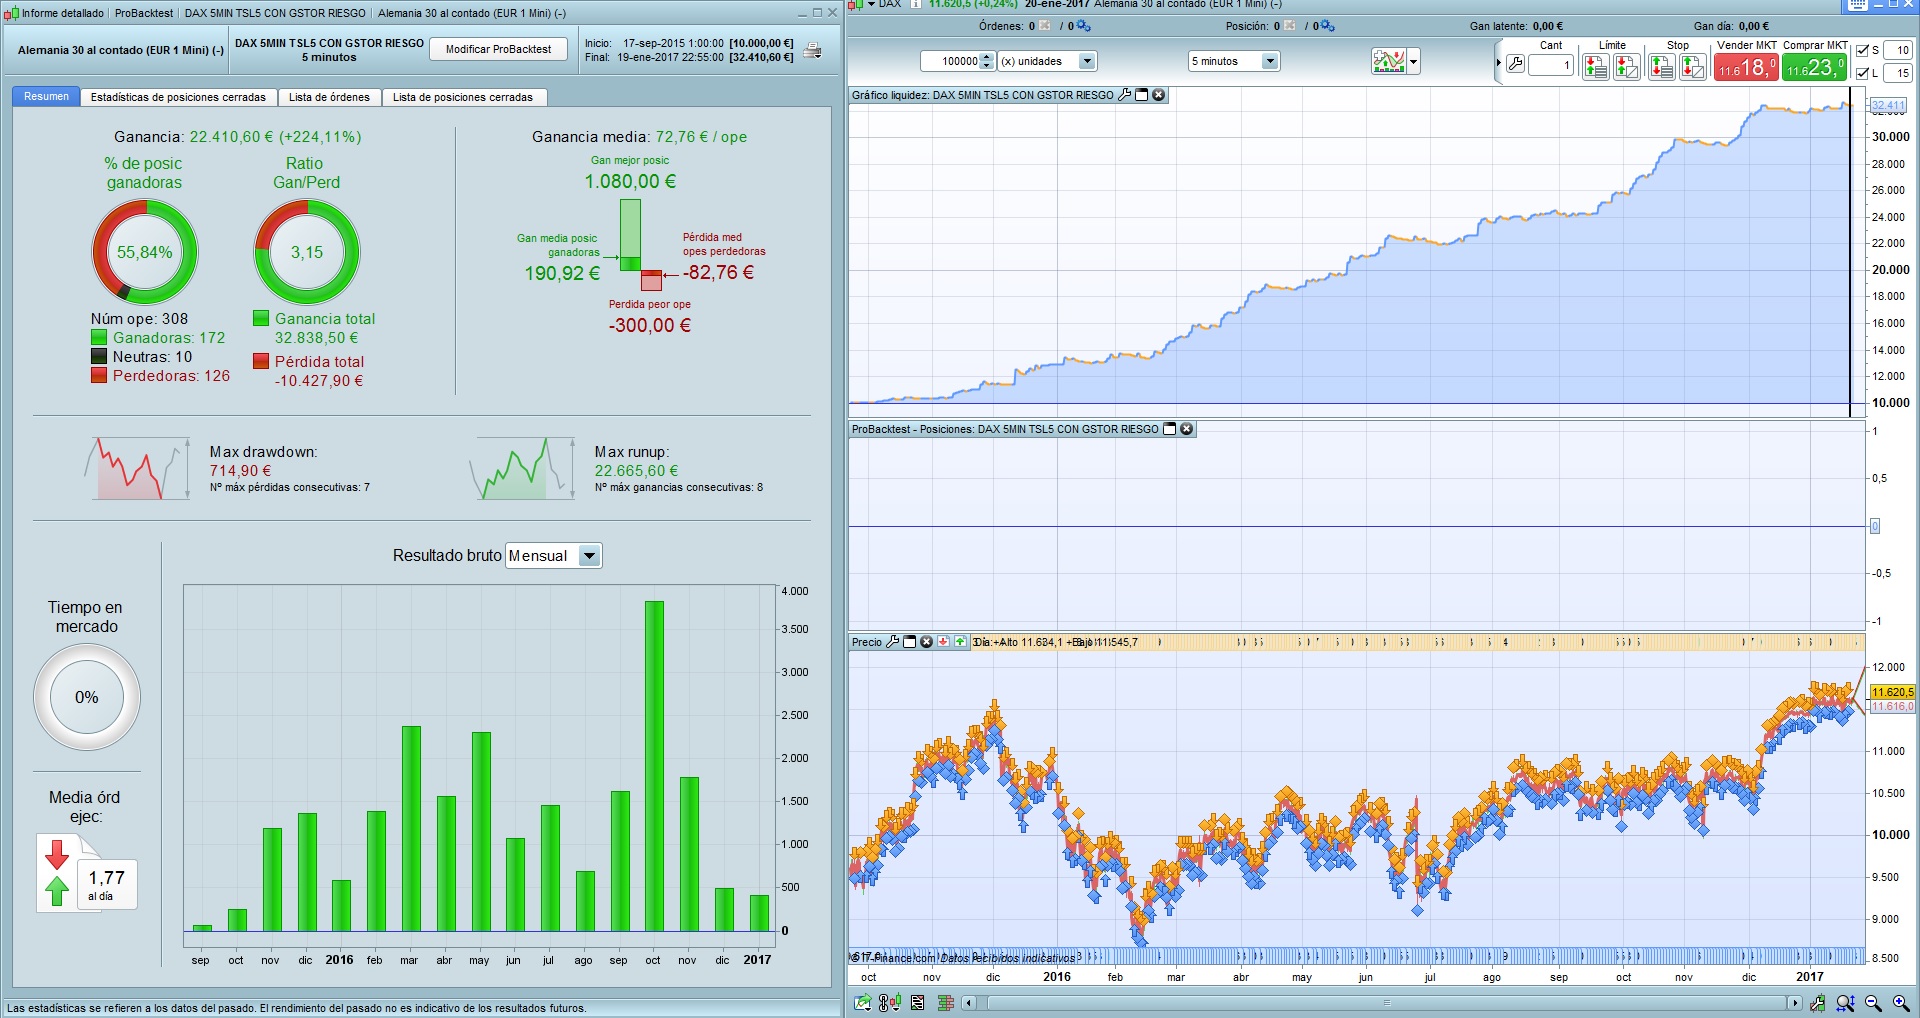
Task: Click the S value field showing 10
Action: [1897, 50]
